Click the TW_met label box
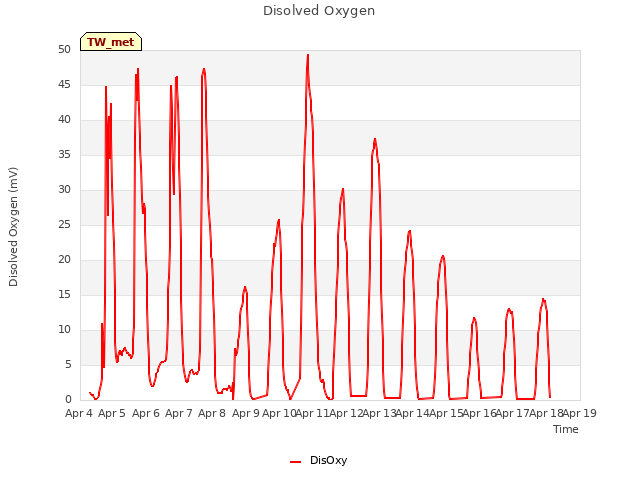The width and height of the screenshot is (640, 480). click(111, 42)
